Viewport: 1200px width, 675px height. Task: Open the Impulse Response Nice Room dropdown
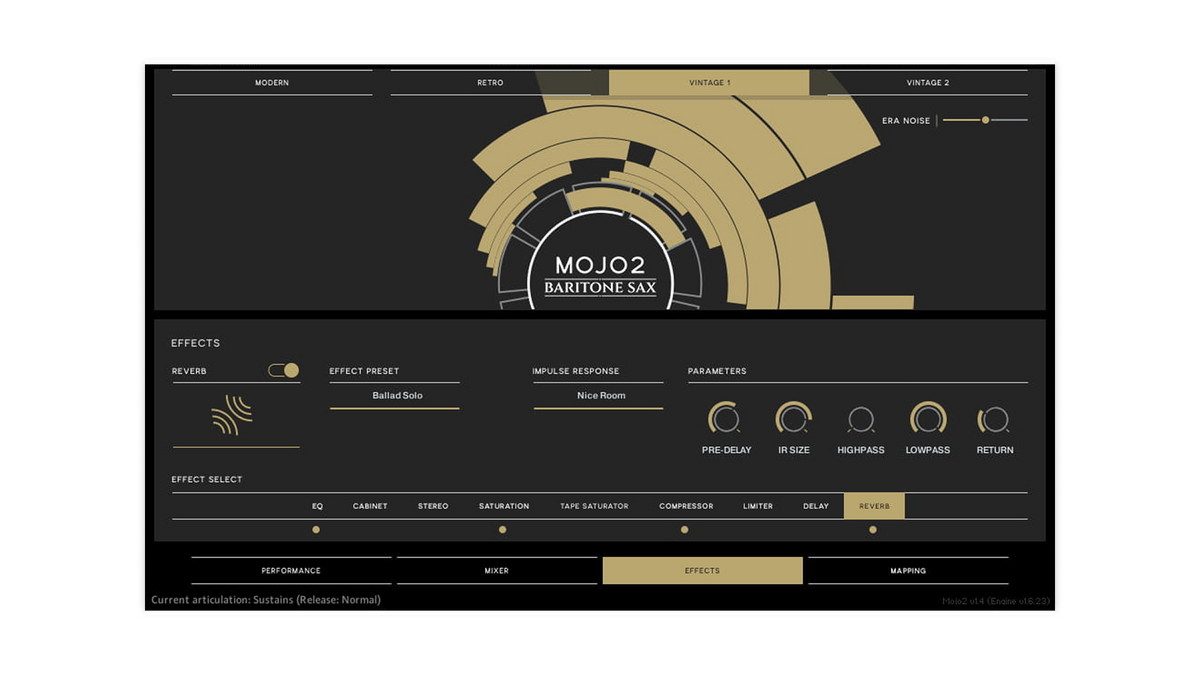pyautogui.click(x=598, y=396)
